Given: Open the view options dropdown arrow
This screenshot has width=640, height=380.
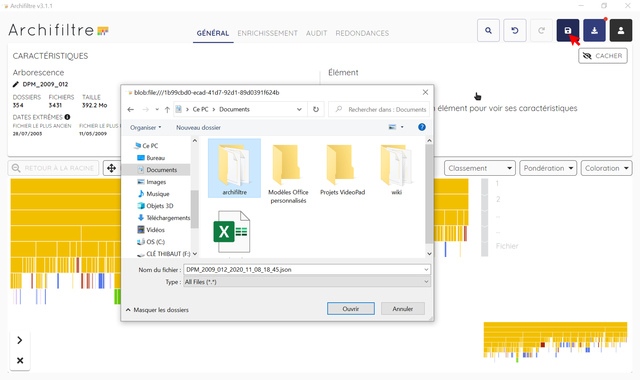Looking at the screenshot, I should pos(402,127).
